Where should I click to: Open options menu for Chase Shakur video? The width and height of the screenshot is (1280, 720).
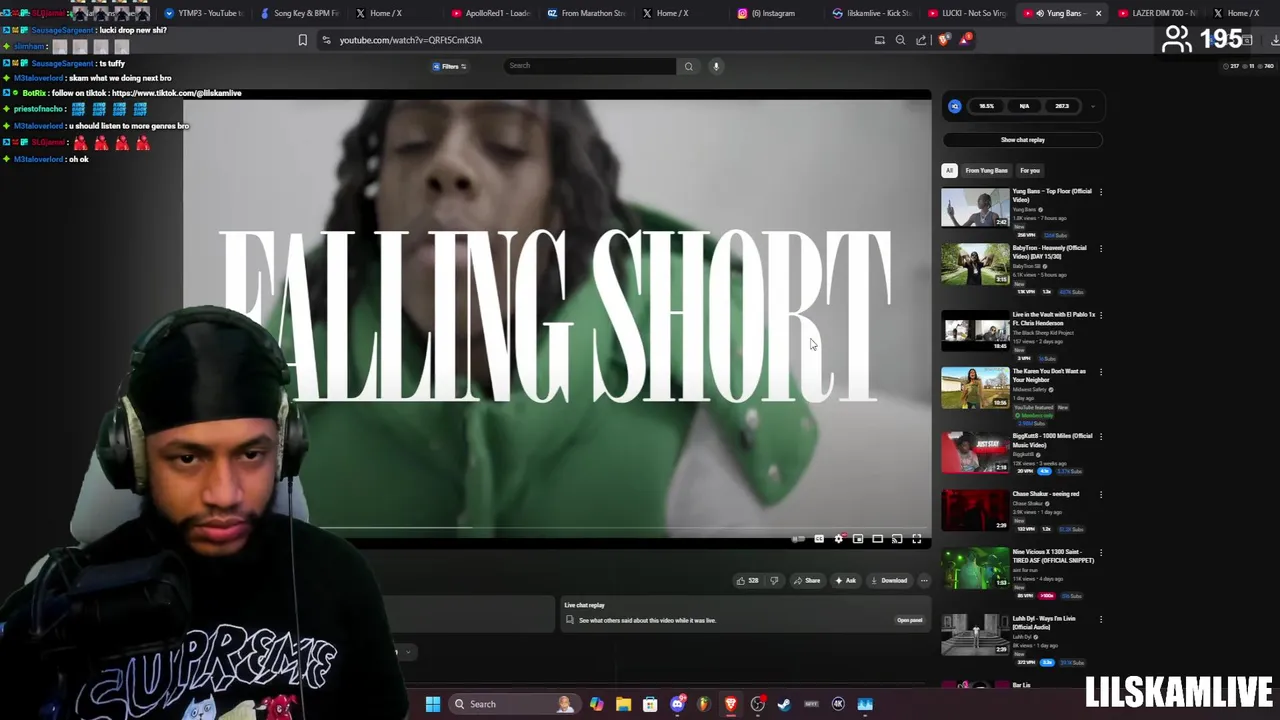[x=1101, y=494]
